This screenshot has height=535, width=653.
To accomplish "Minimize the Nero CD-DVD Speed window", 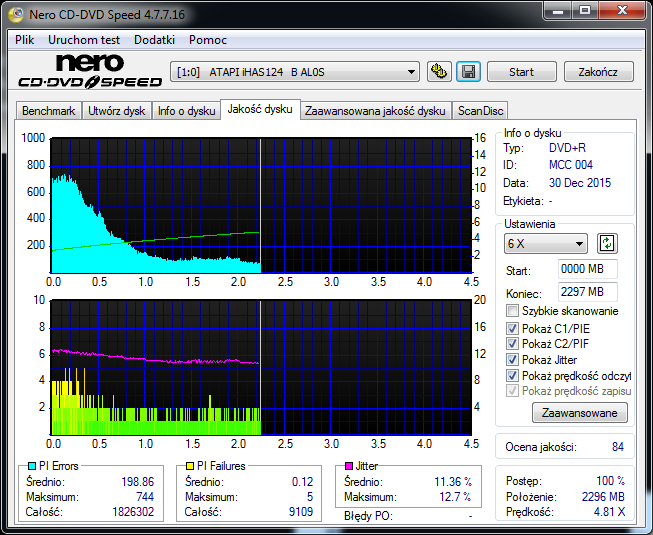I will 558,10.
